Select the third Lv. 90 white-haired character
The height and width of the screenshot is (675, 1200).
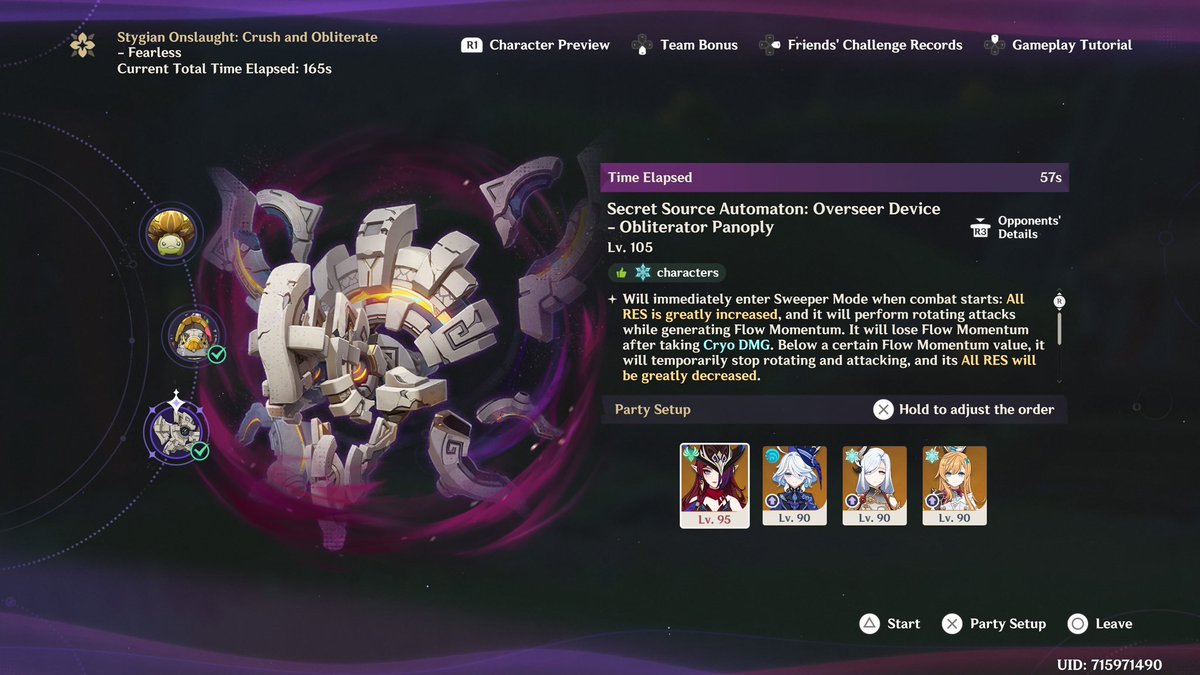(875, 486)
